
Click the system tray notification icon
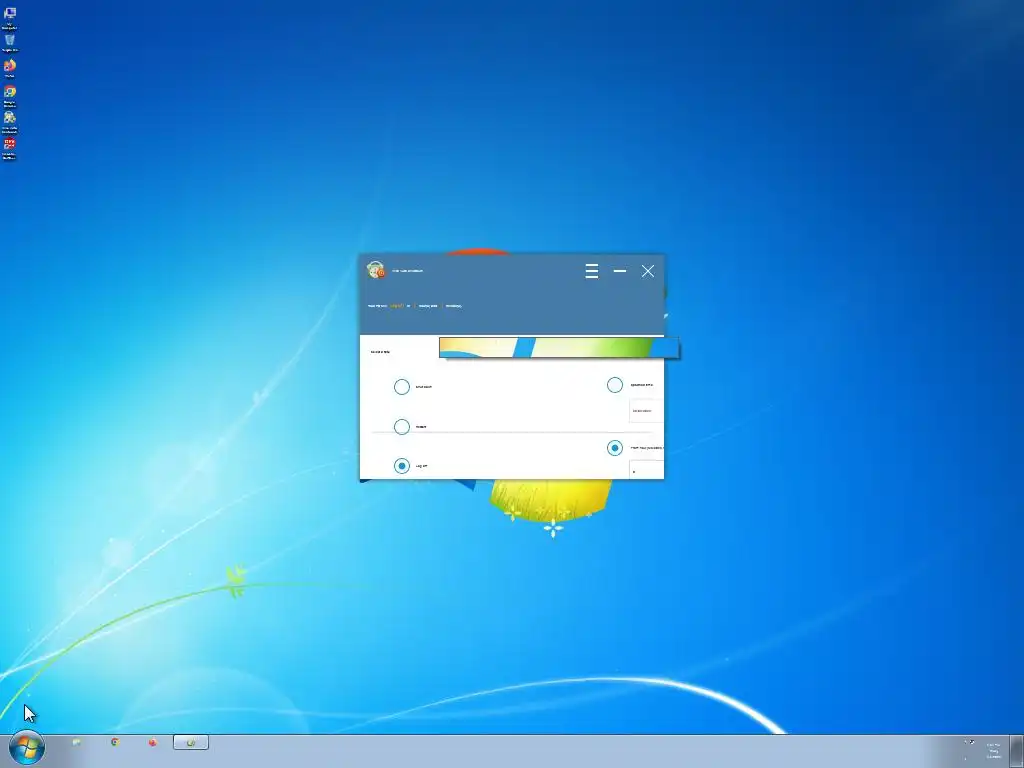pos(970,742)
